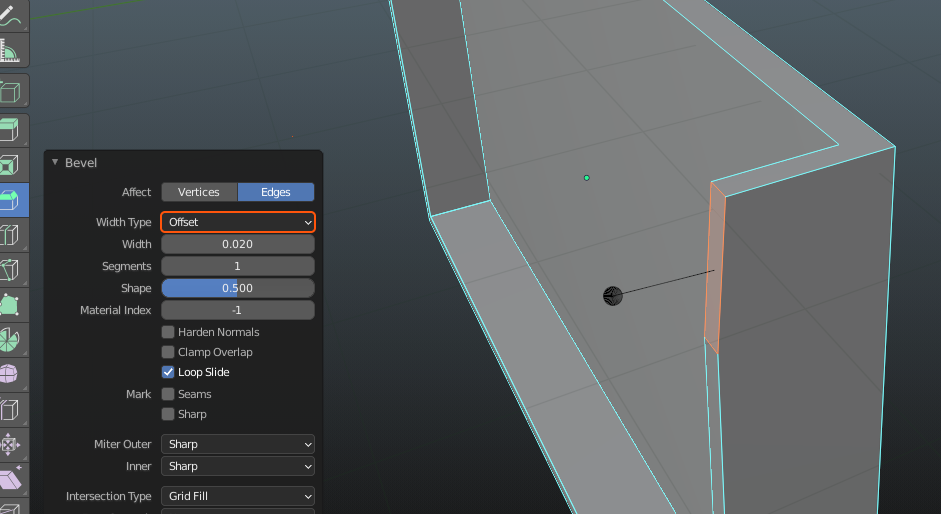Collapse the Bevel operator panel
Viewport: 941px width, 514px height.
click(x=55, y=162)
